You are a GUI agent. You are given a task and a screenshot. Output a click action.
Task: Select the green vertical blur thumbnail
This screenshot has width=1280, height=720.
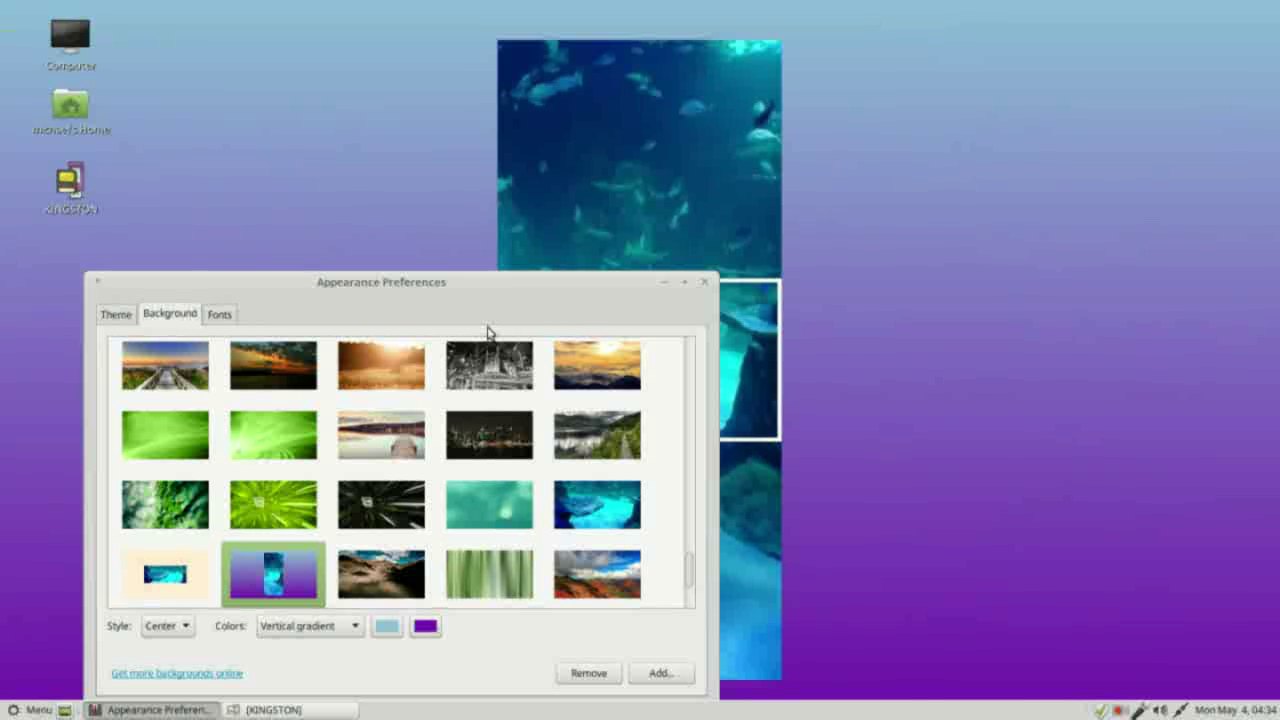(489, 575)
